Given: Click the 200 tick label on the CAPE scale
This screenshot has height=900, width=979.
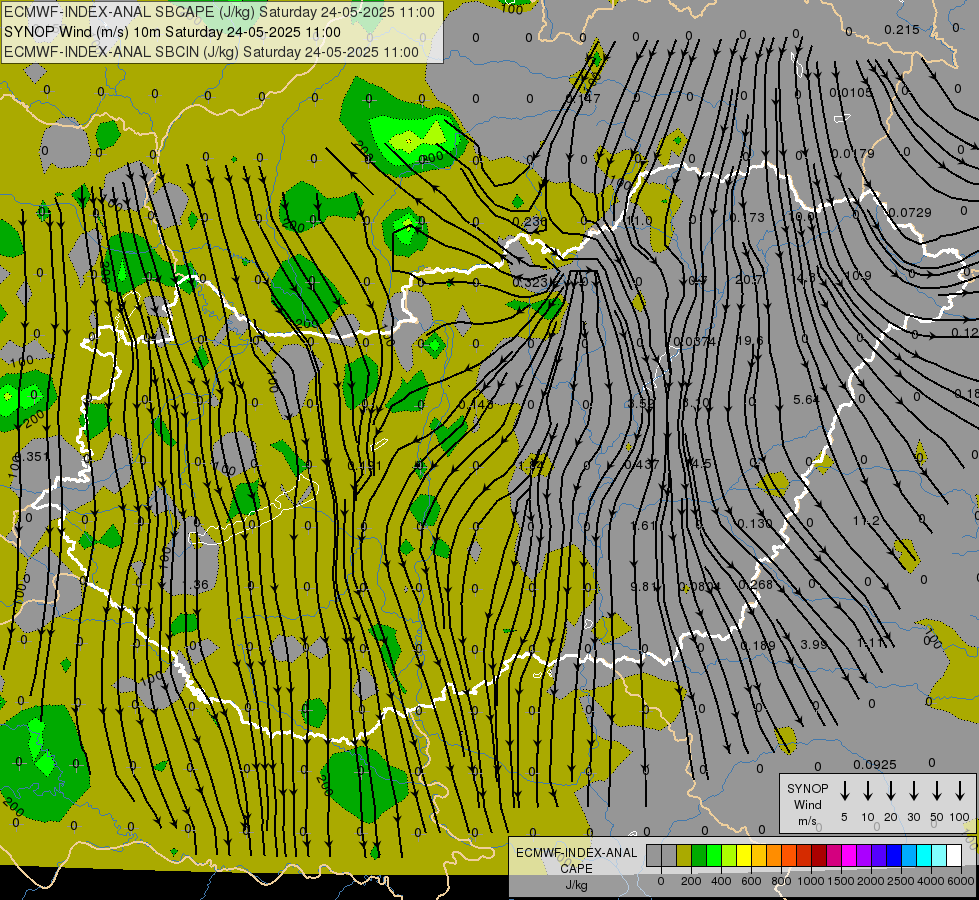Looking at the screenshot, I should pos(691,881).
